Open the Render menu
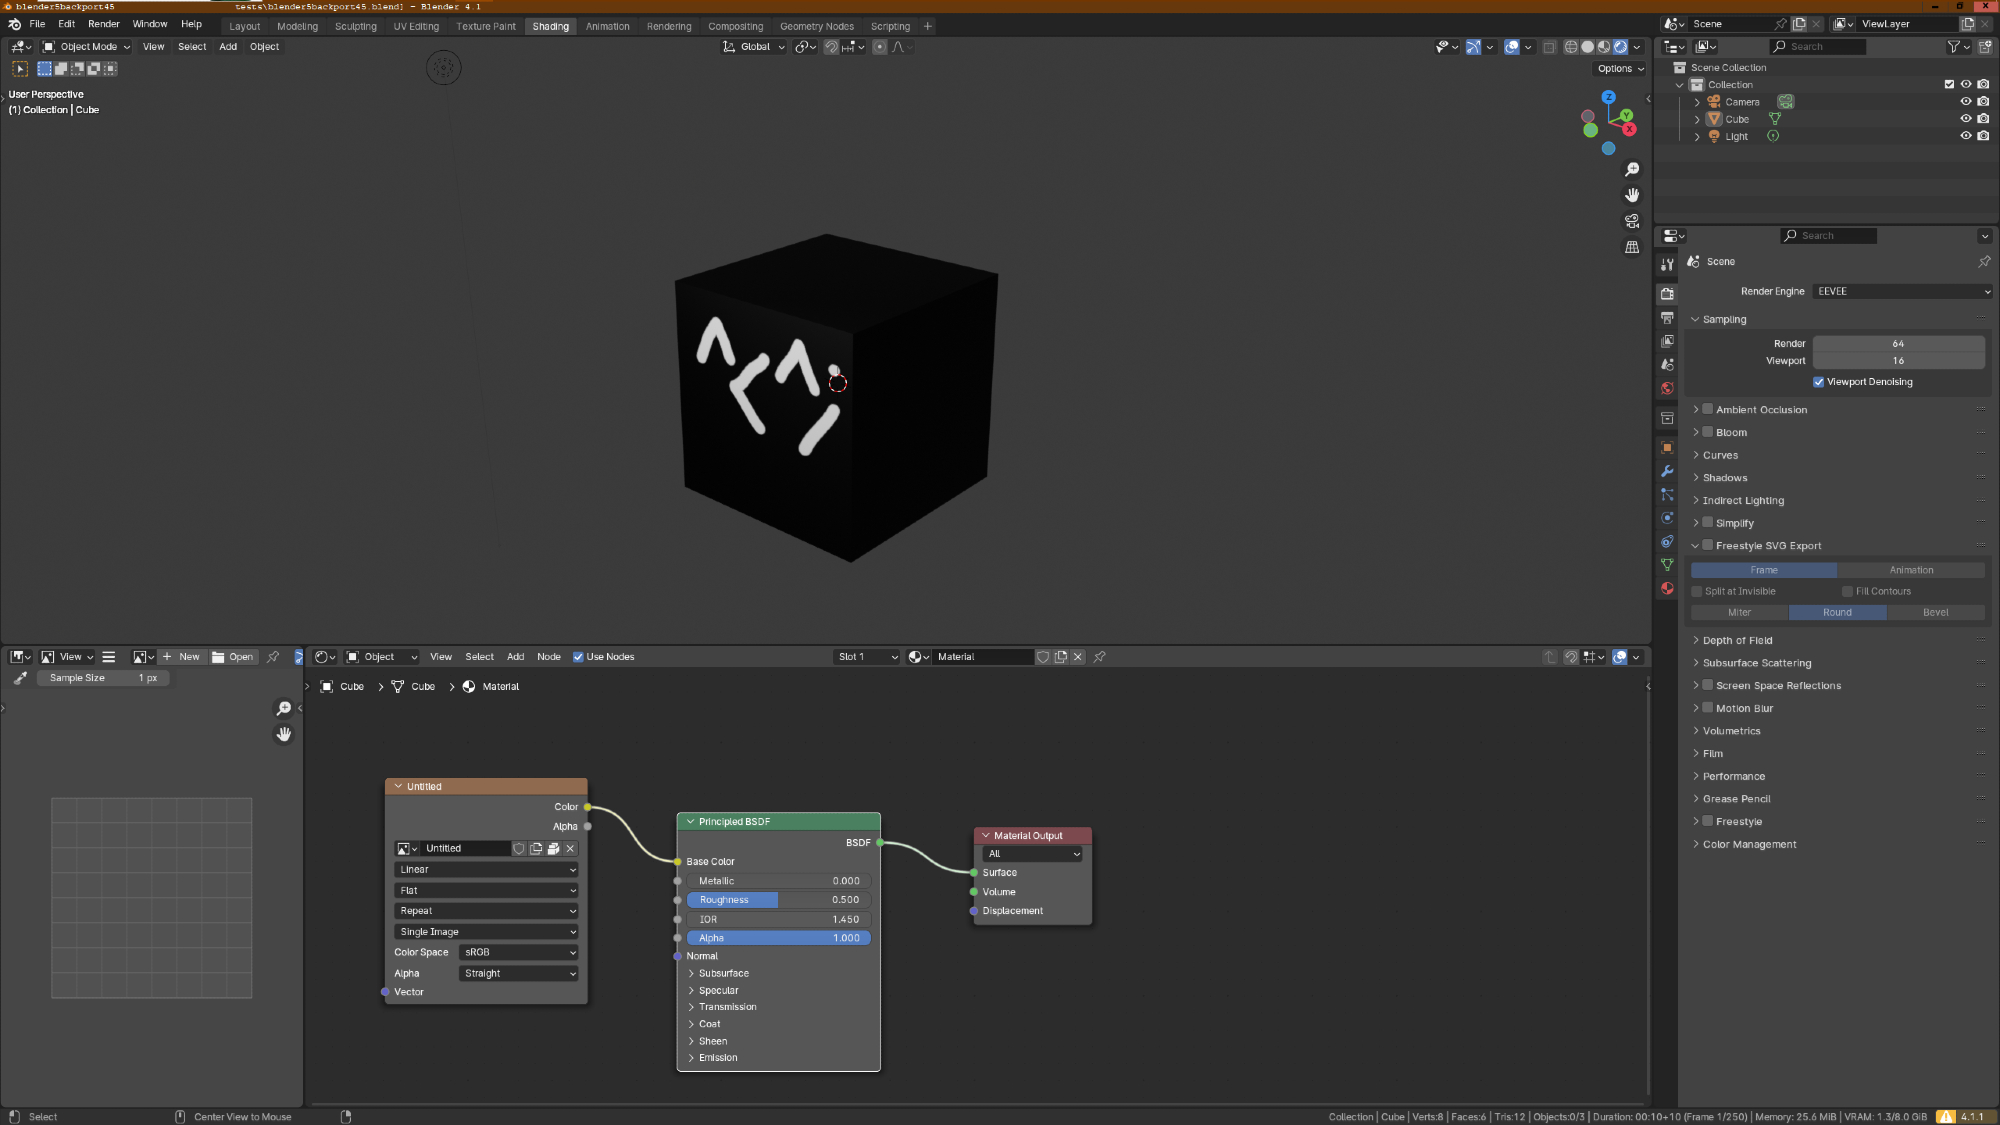Viewport: 2000px width, 1125px height. tap(103, 24)
